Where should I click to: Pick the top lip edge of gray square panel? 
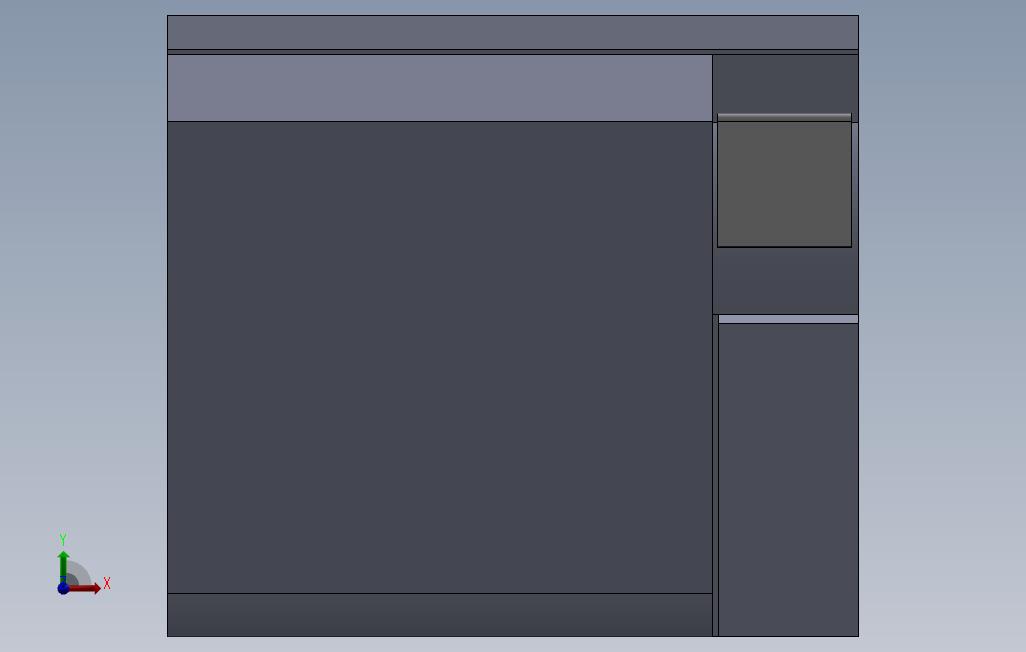[785, 118]
